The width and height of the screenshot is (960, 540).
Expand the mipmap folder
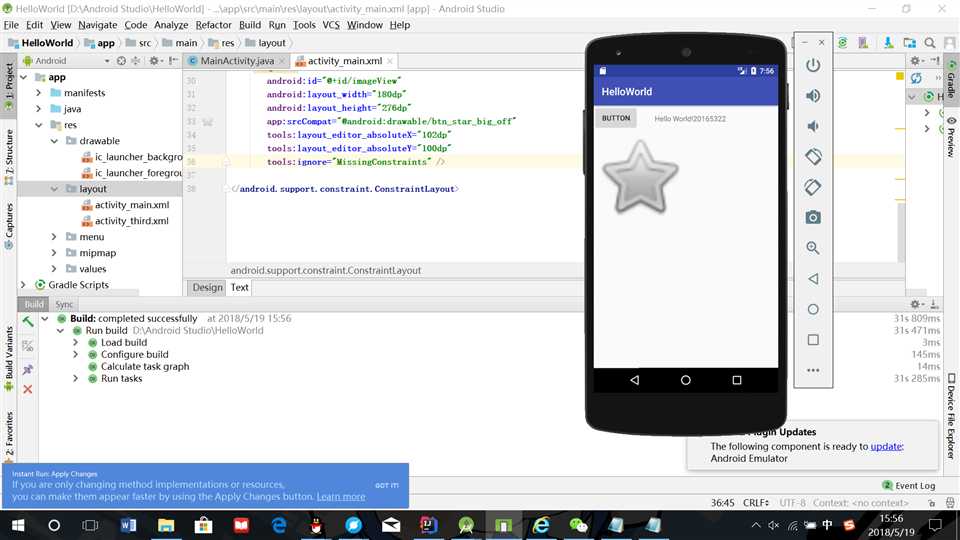point(54,253)
